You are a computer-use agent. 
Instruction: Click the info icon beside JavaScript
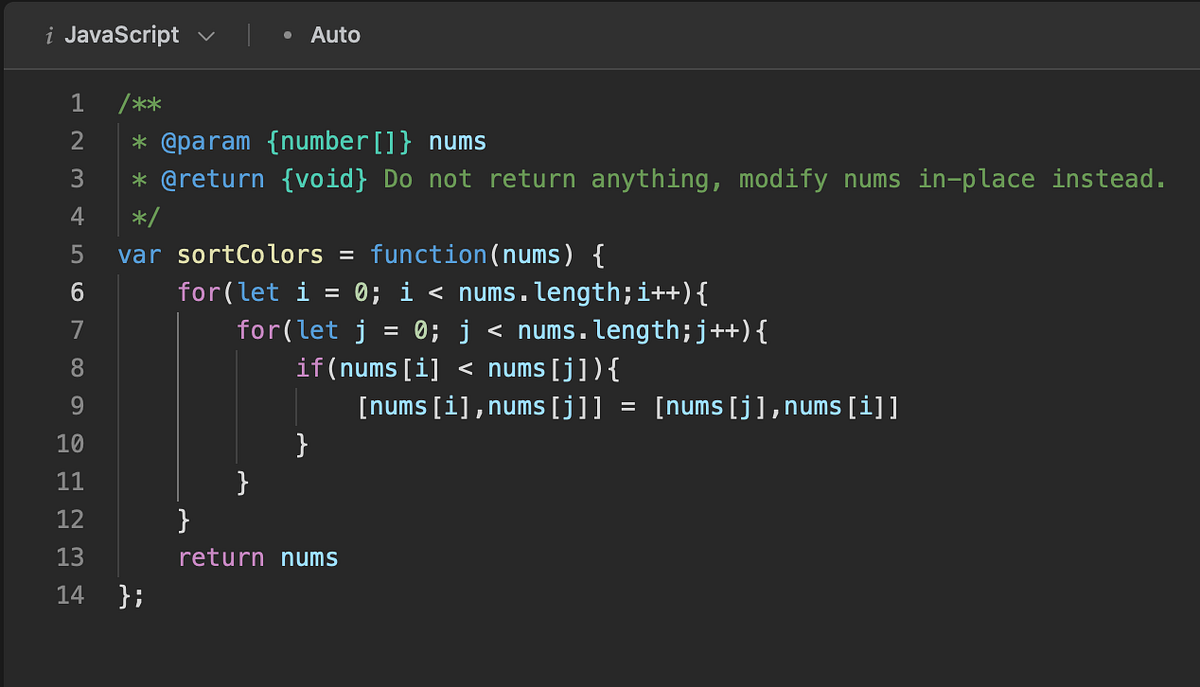point(48,34)
